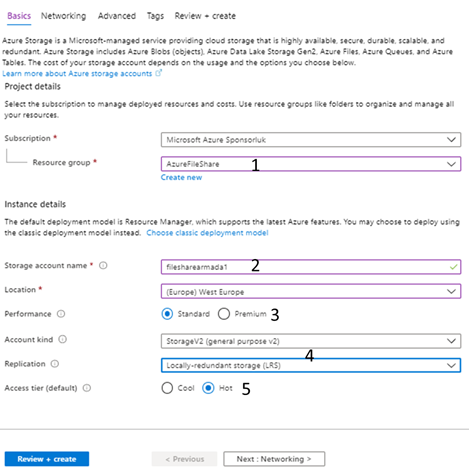469x471 pixels.
Task: Choose the Cool access tier
Action: tap(167, 388)
